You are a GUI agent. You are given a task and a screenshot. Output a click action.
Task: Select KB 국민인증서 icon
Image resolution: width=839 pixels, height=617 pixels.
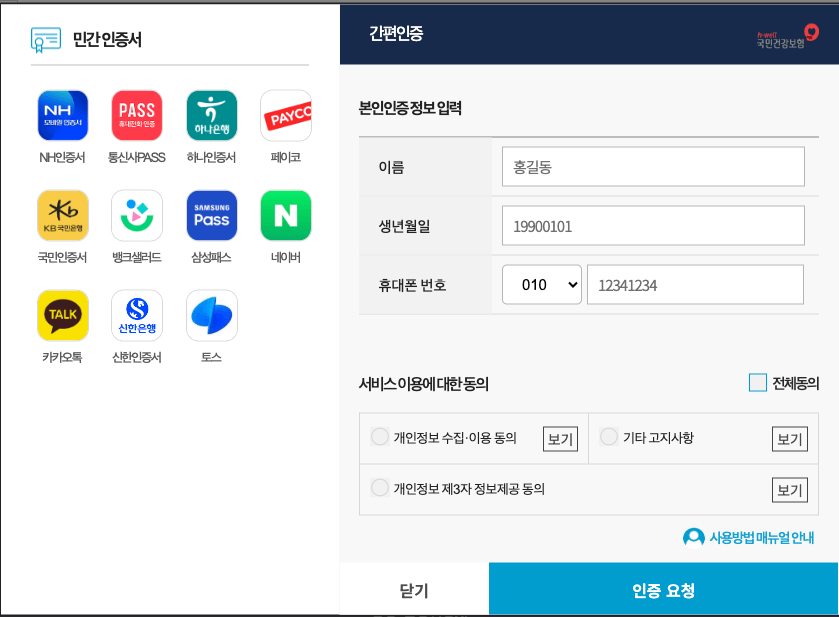tap(62, 214)
